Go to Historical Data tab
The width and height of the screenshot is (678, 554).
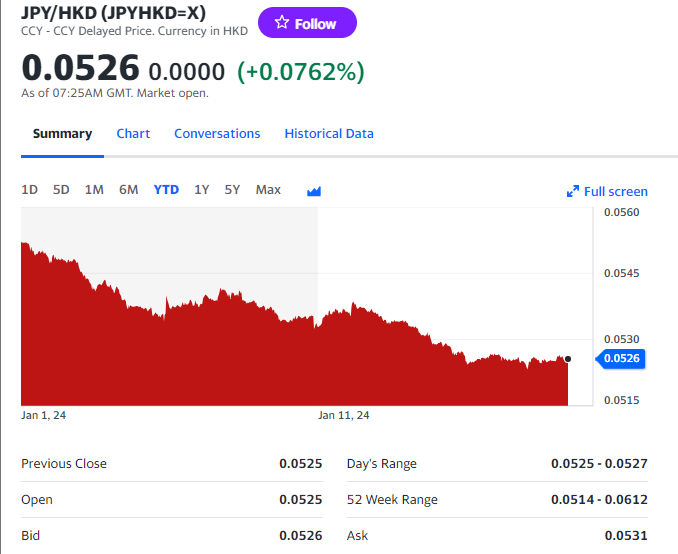pyautogui.click(x=329, y=134)
